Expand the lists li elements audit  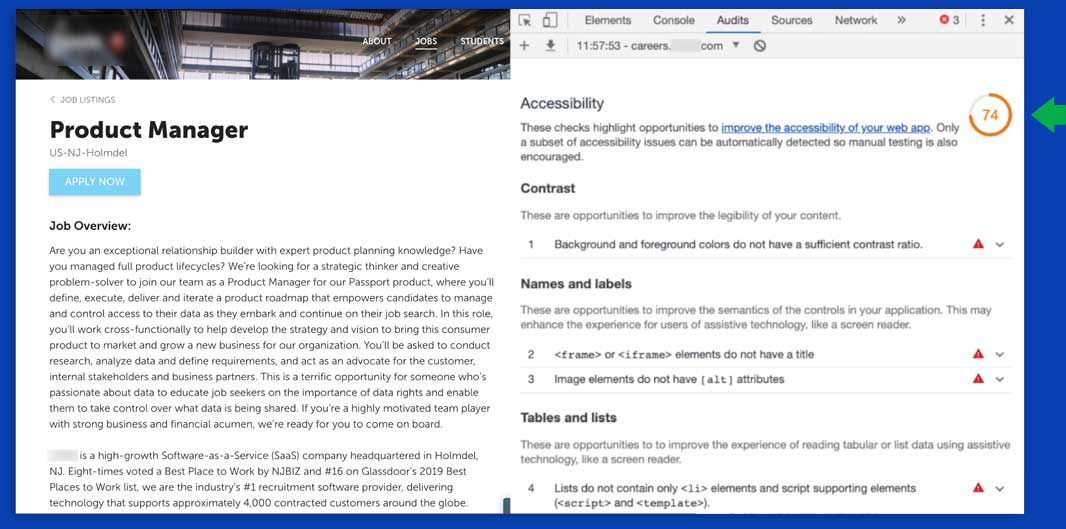click(x=1000, y=489)
